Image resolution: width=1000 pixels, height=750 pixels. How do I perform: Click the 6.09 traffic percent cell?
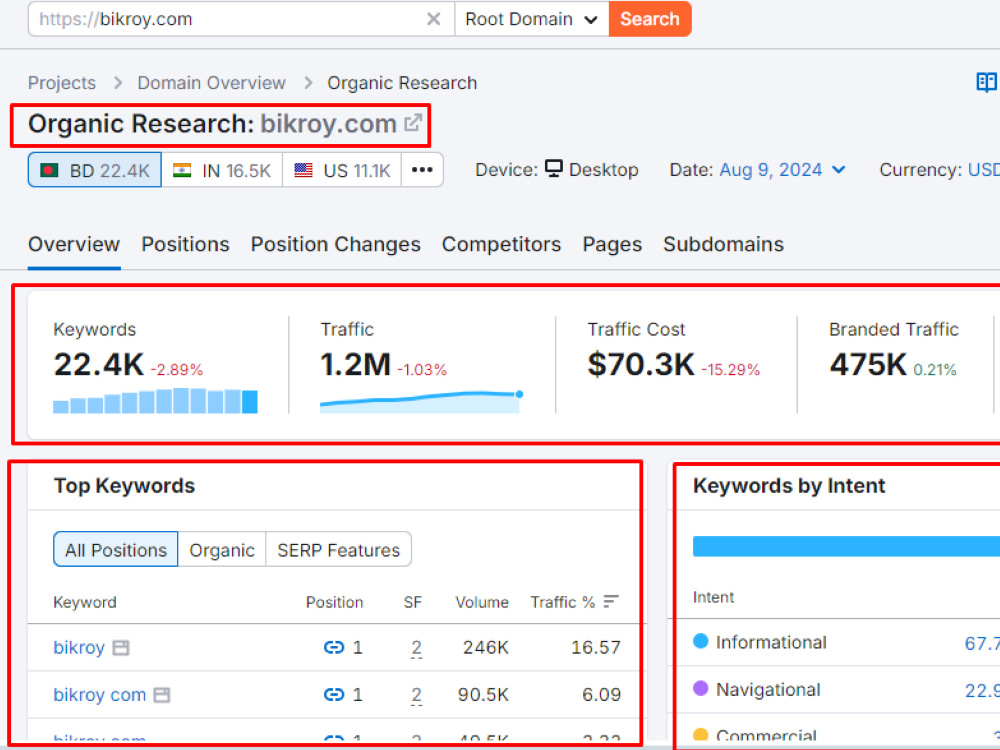[x=601, y=695]
